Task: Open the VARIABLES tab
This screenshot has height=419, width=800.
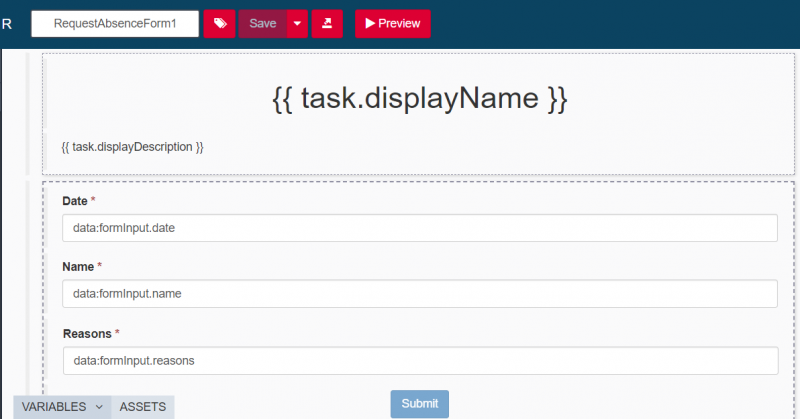Action: click(62, 407)
